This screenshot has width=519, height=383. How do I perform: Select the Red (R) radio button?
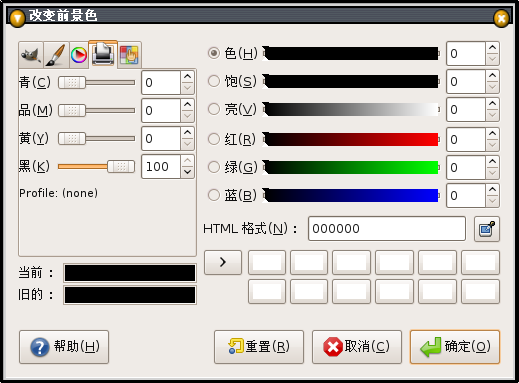coord(214,139)
